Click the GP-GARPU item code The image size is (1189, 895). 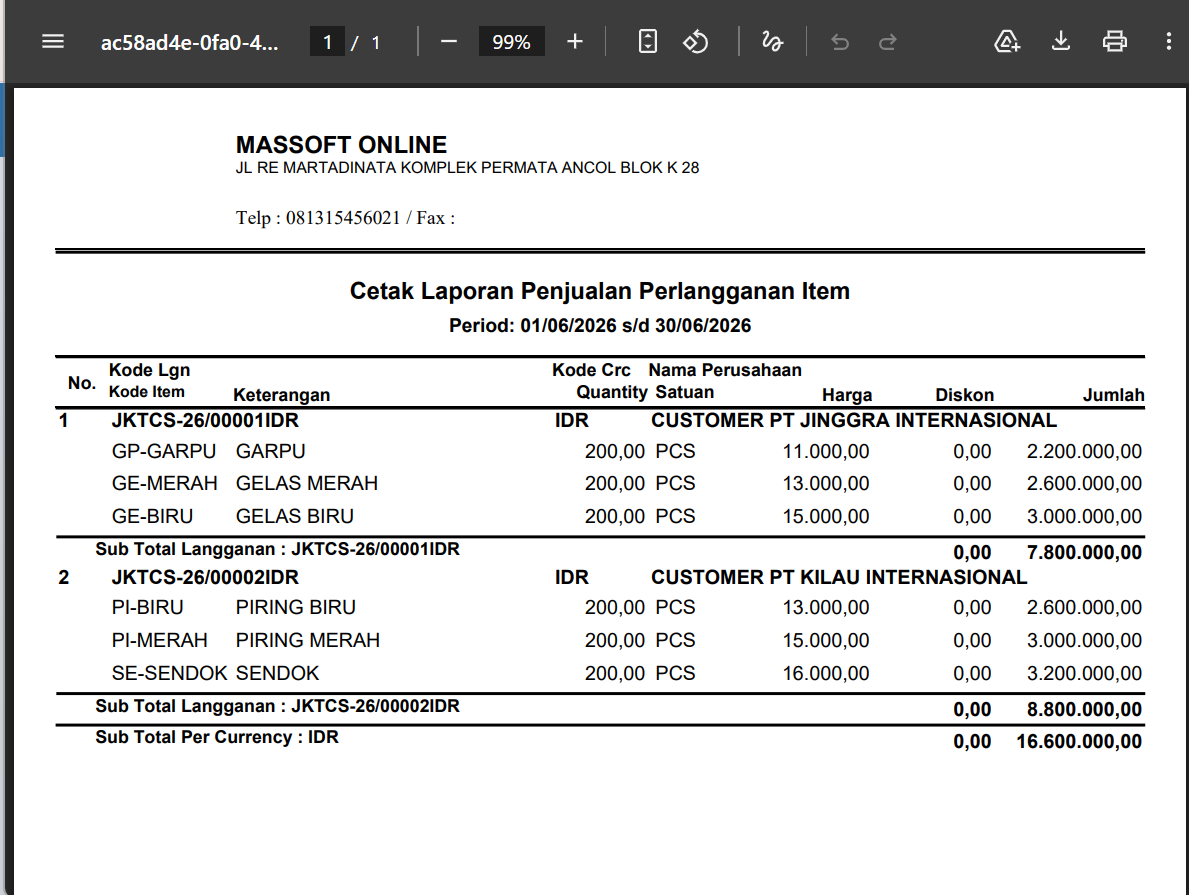point(164,451)
